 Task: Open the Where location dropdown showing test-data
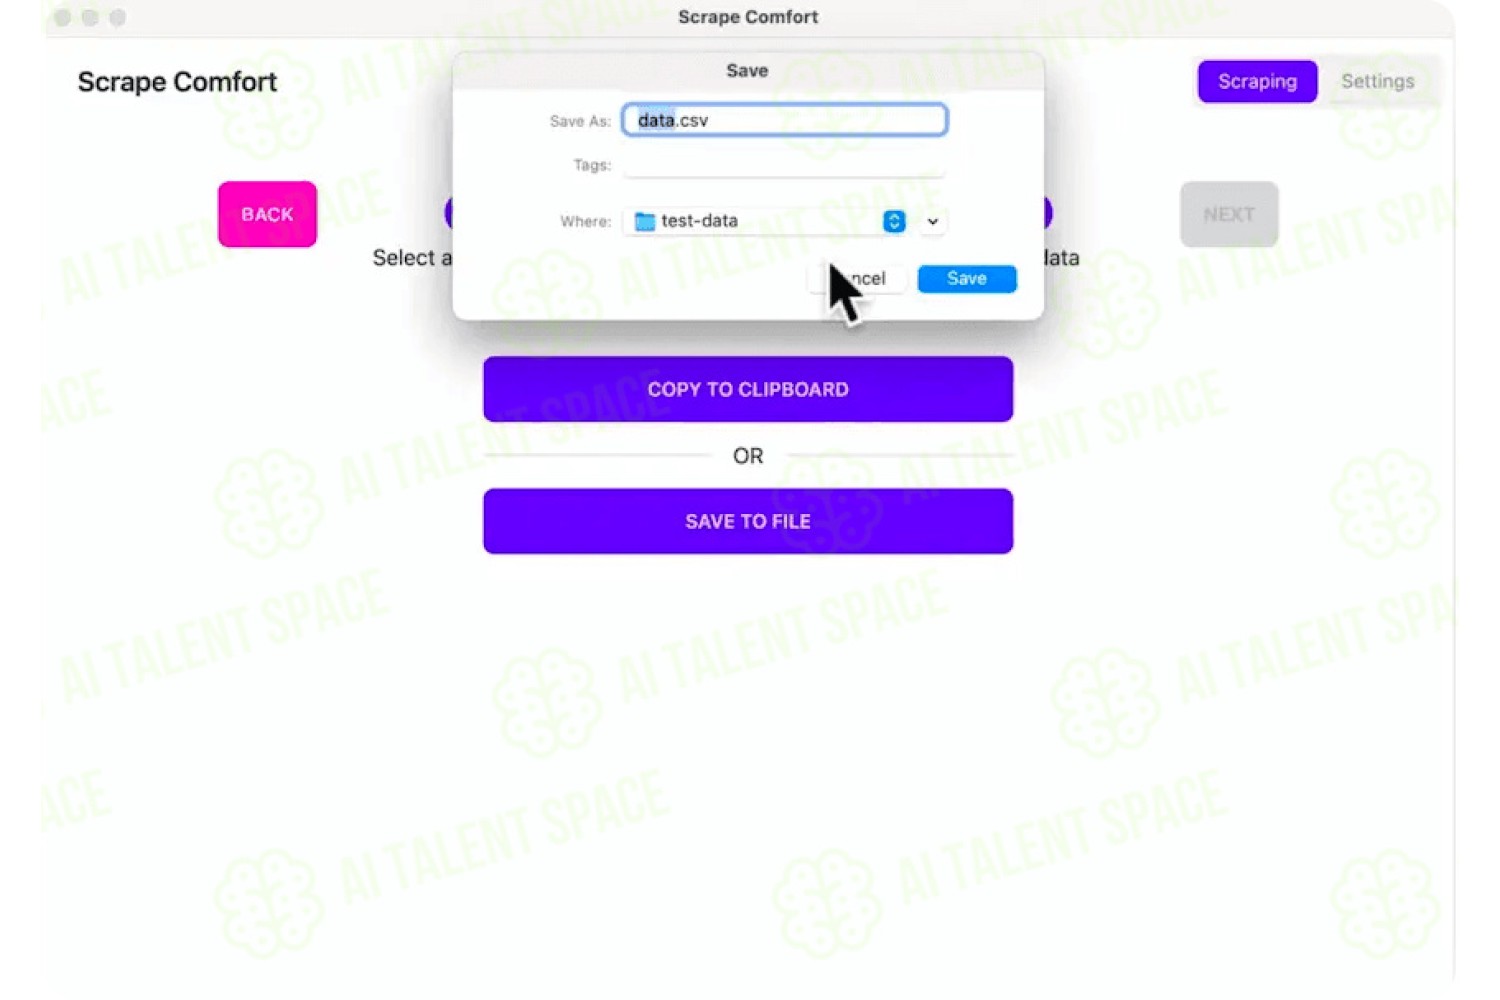[x=765, y=221]
